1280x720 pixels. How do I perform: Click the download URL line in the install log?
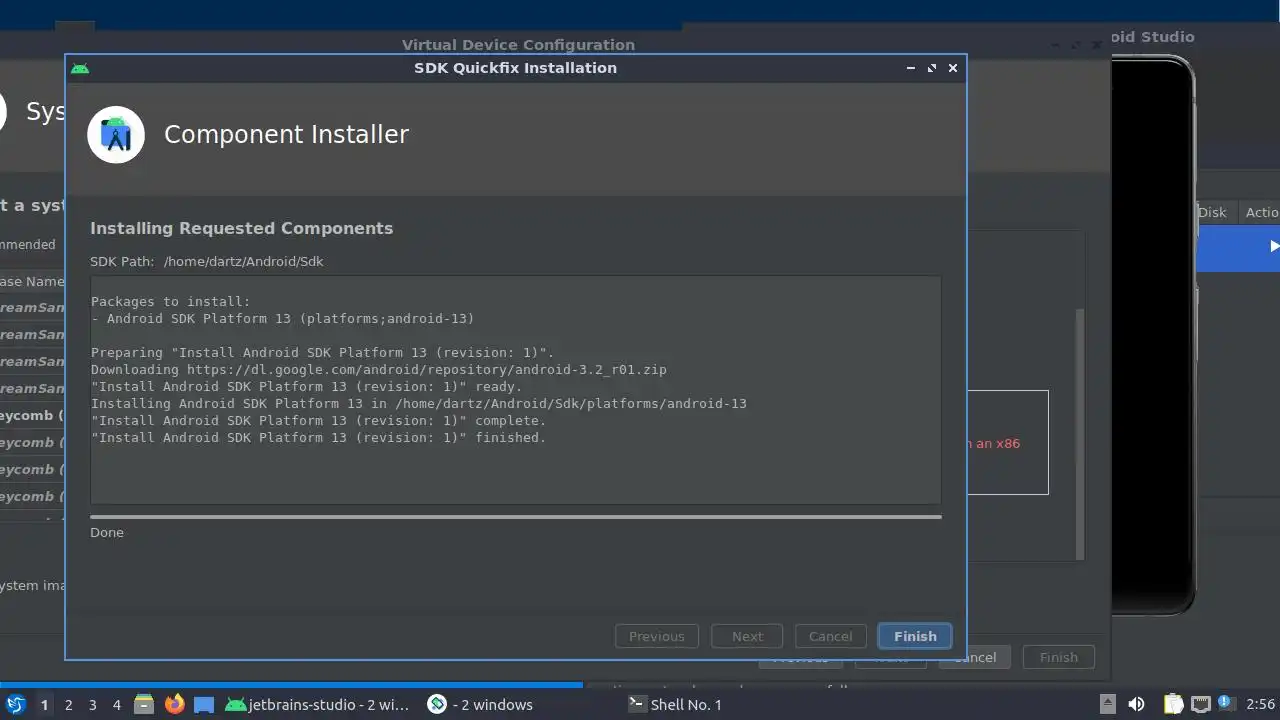click(379, 369)
